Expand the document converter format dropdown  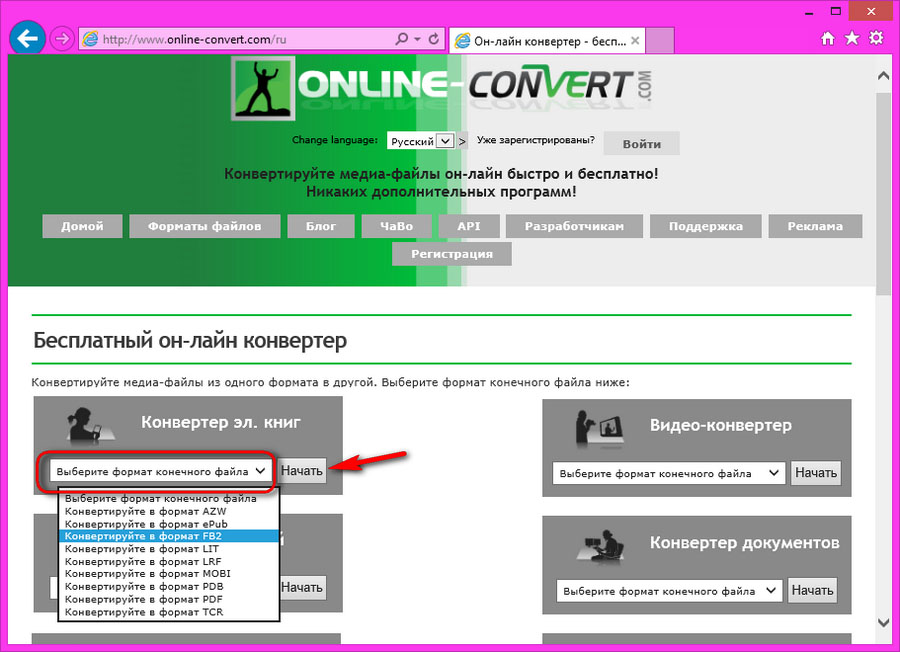point(669,591)
